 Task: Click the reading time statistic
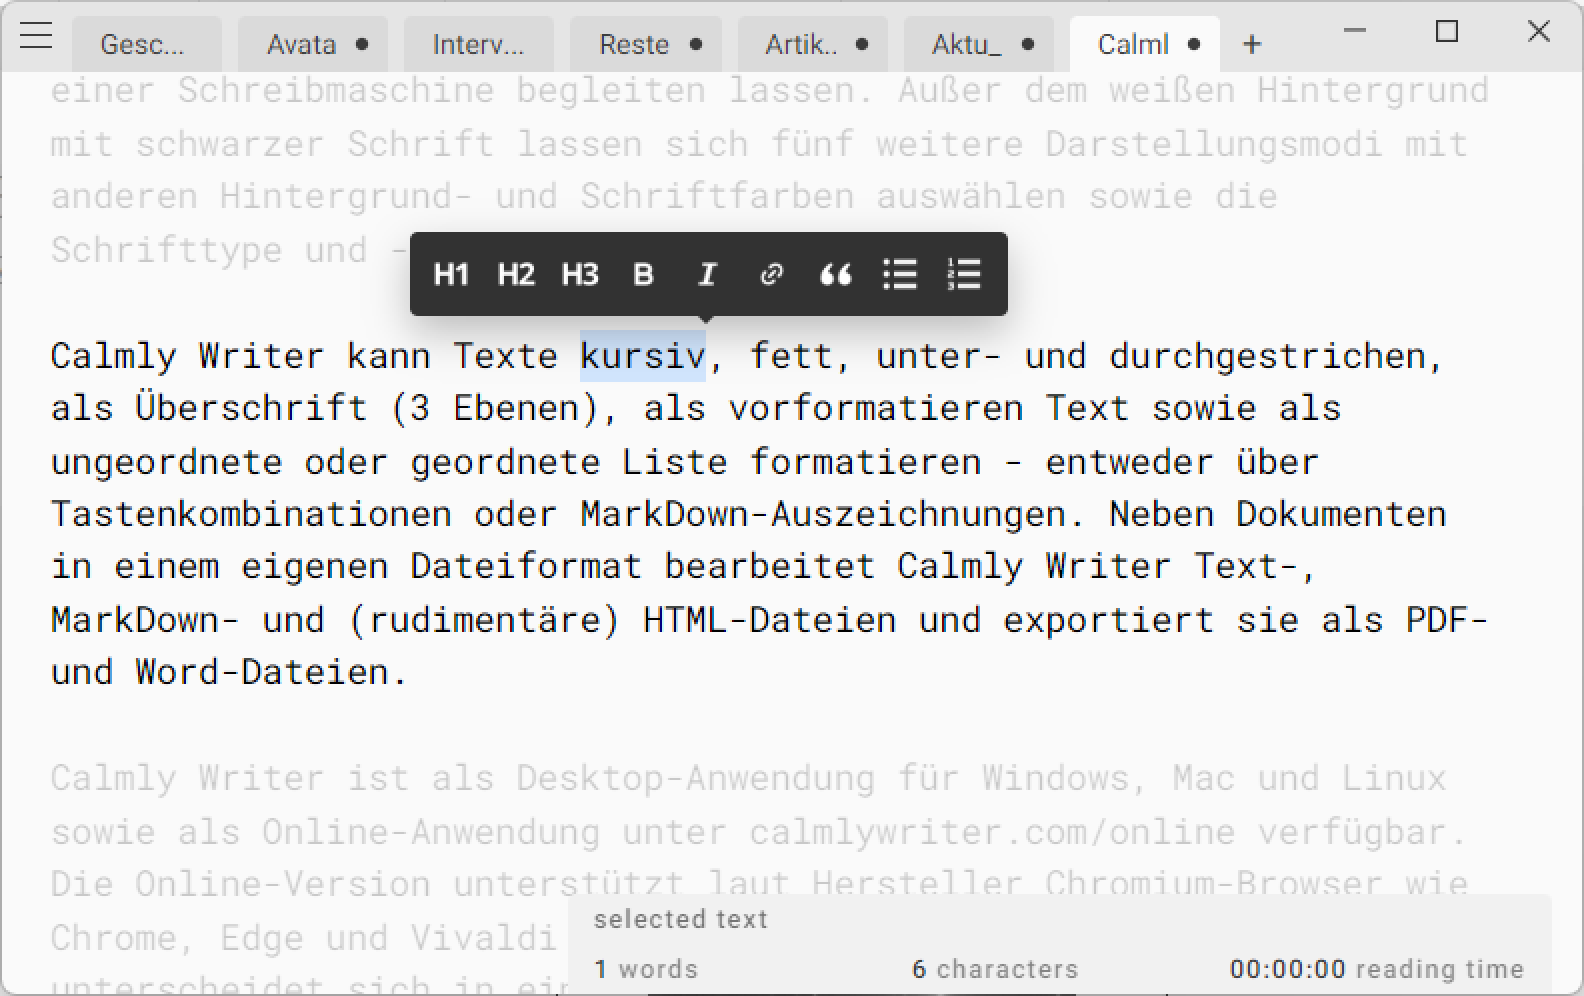pos(1377,969)
